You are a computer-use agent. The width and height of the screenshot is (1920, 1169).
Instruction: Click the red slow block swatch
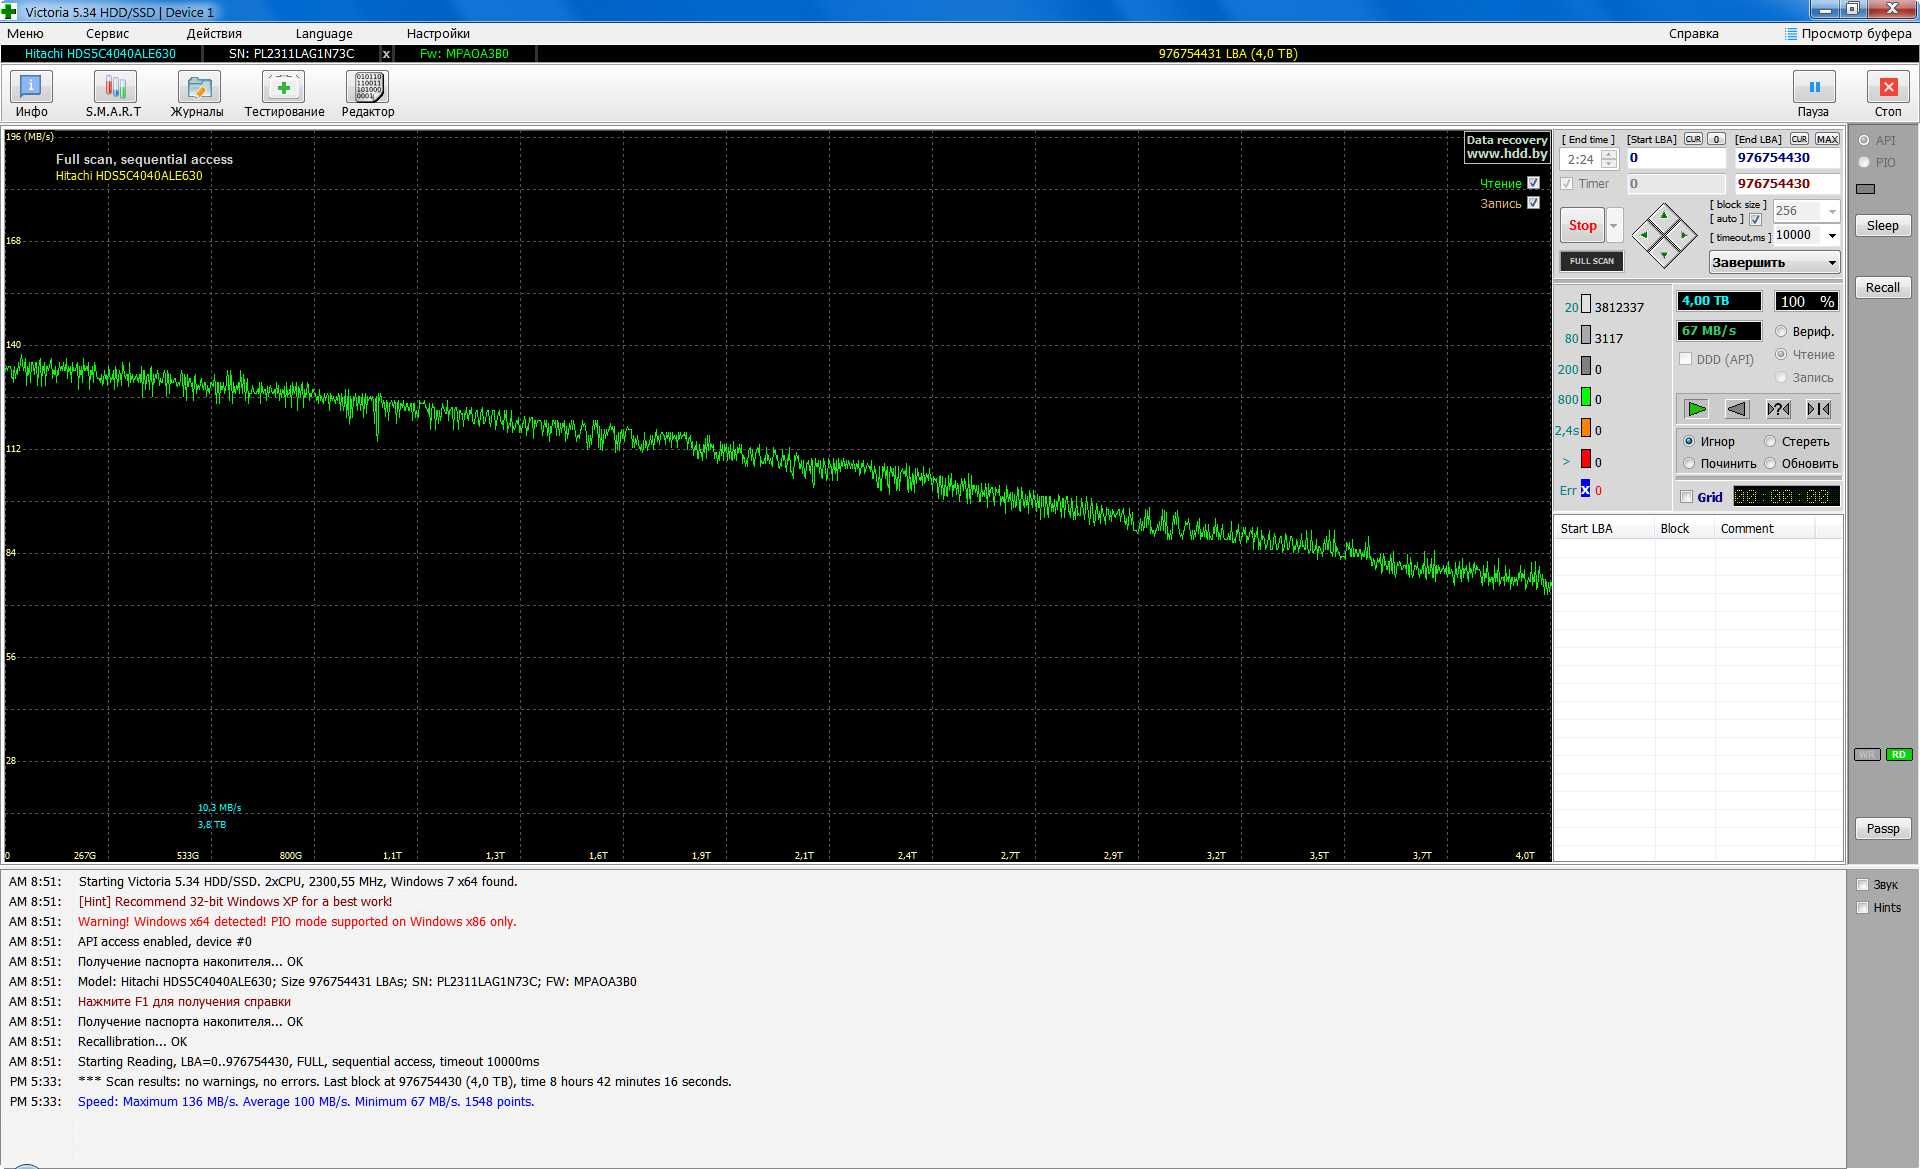click(x=1585, y=460)
